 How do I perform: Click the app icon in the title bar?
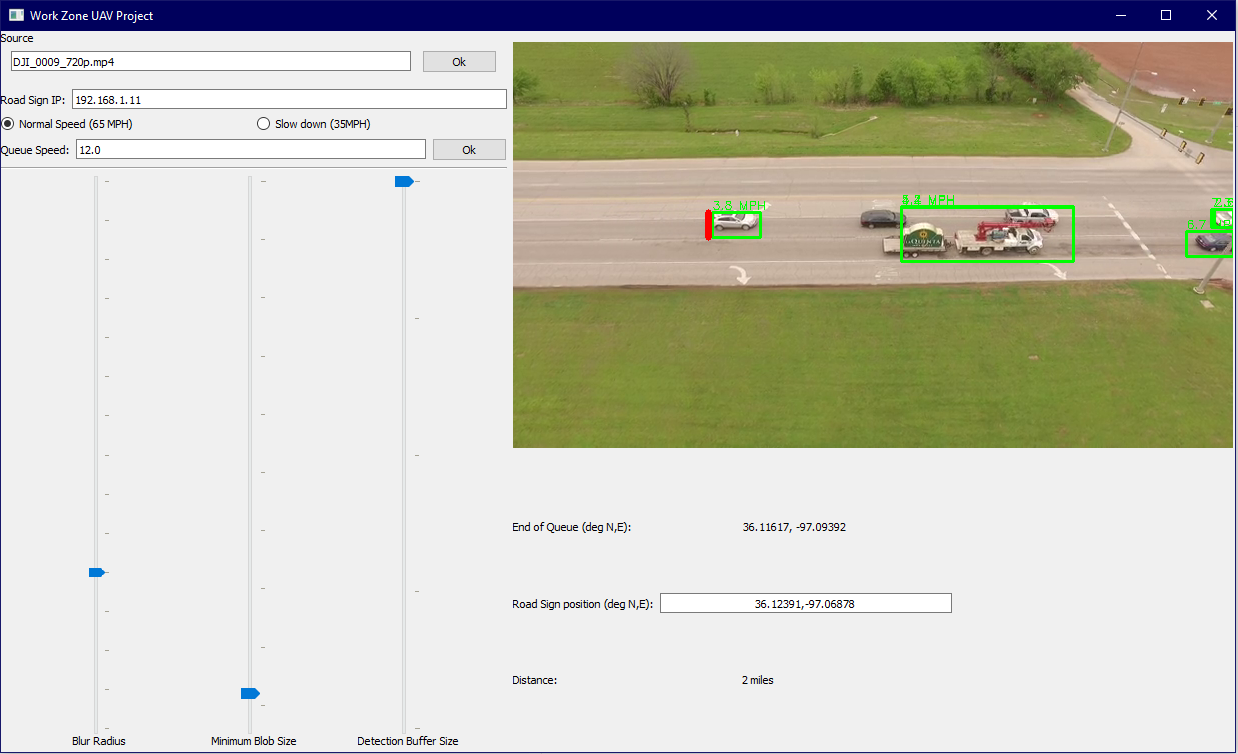point(16,15)
